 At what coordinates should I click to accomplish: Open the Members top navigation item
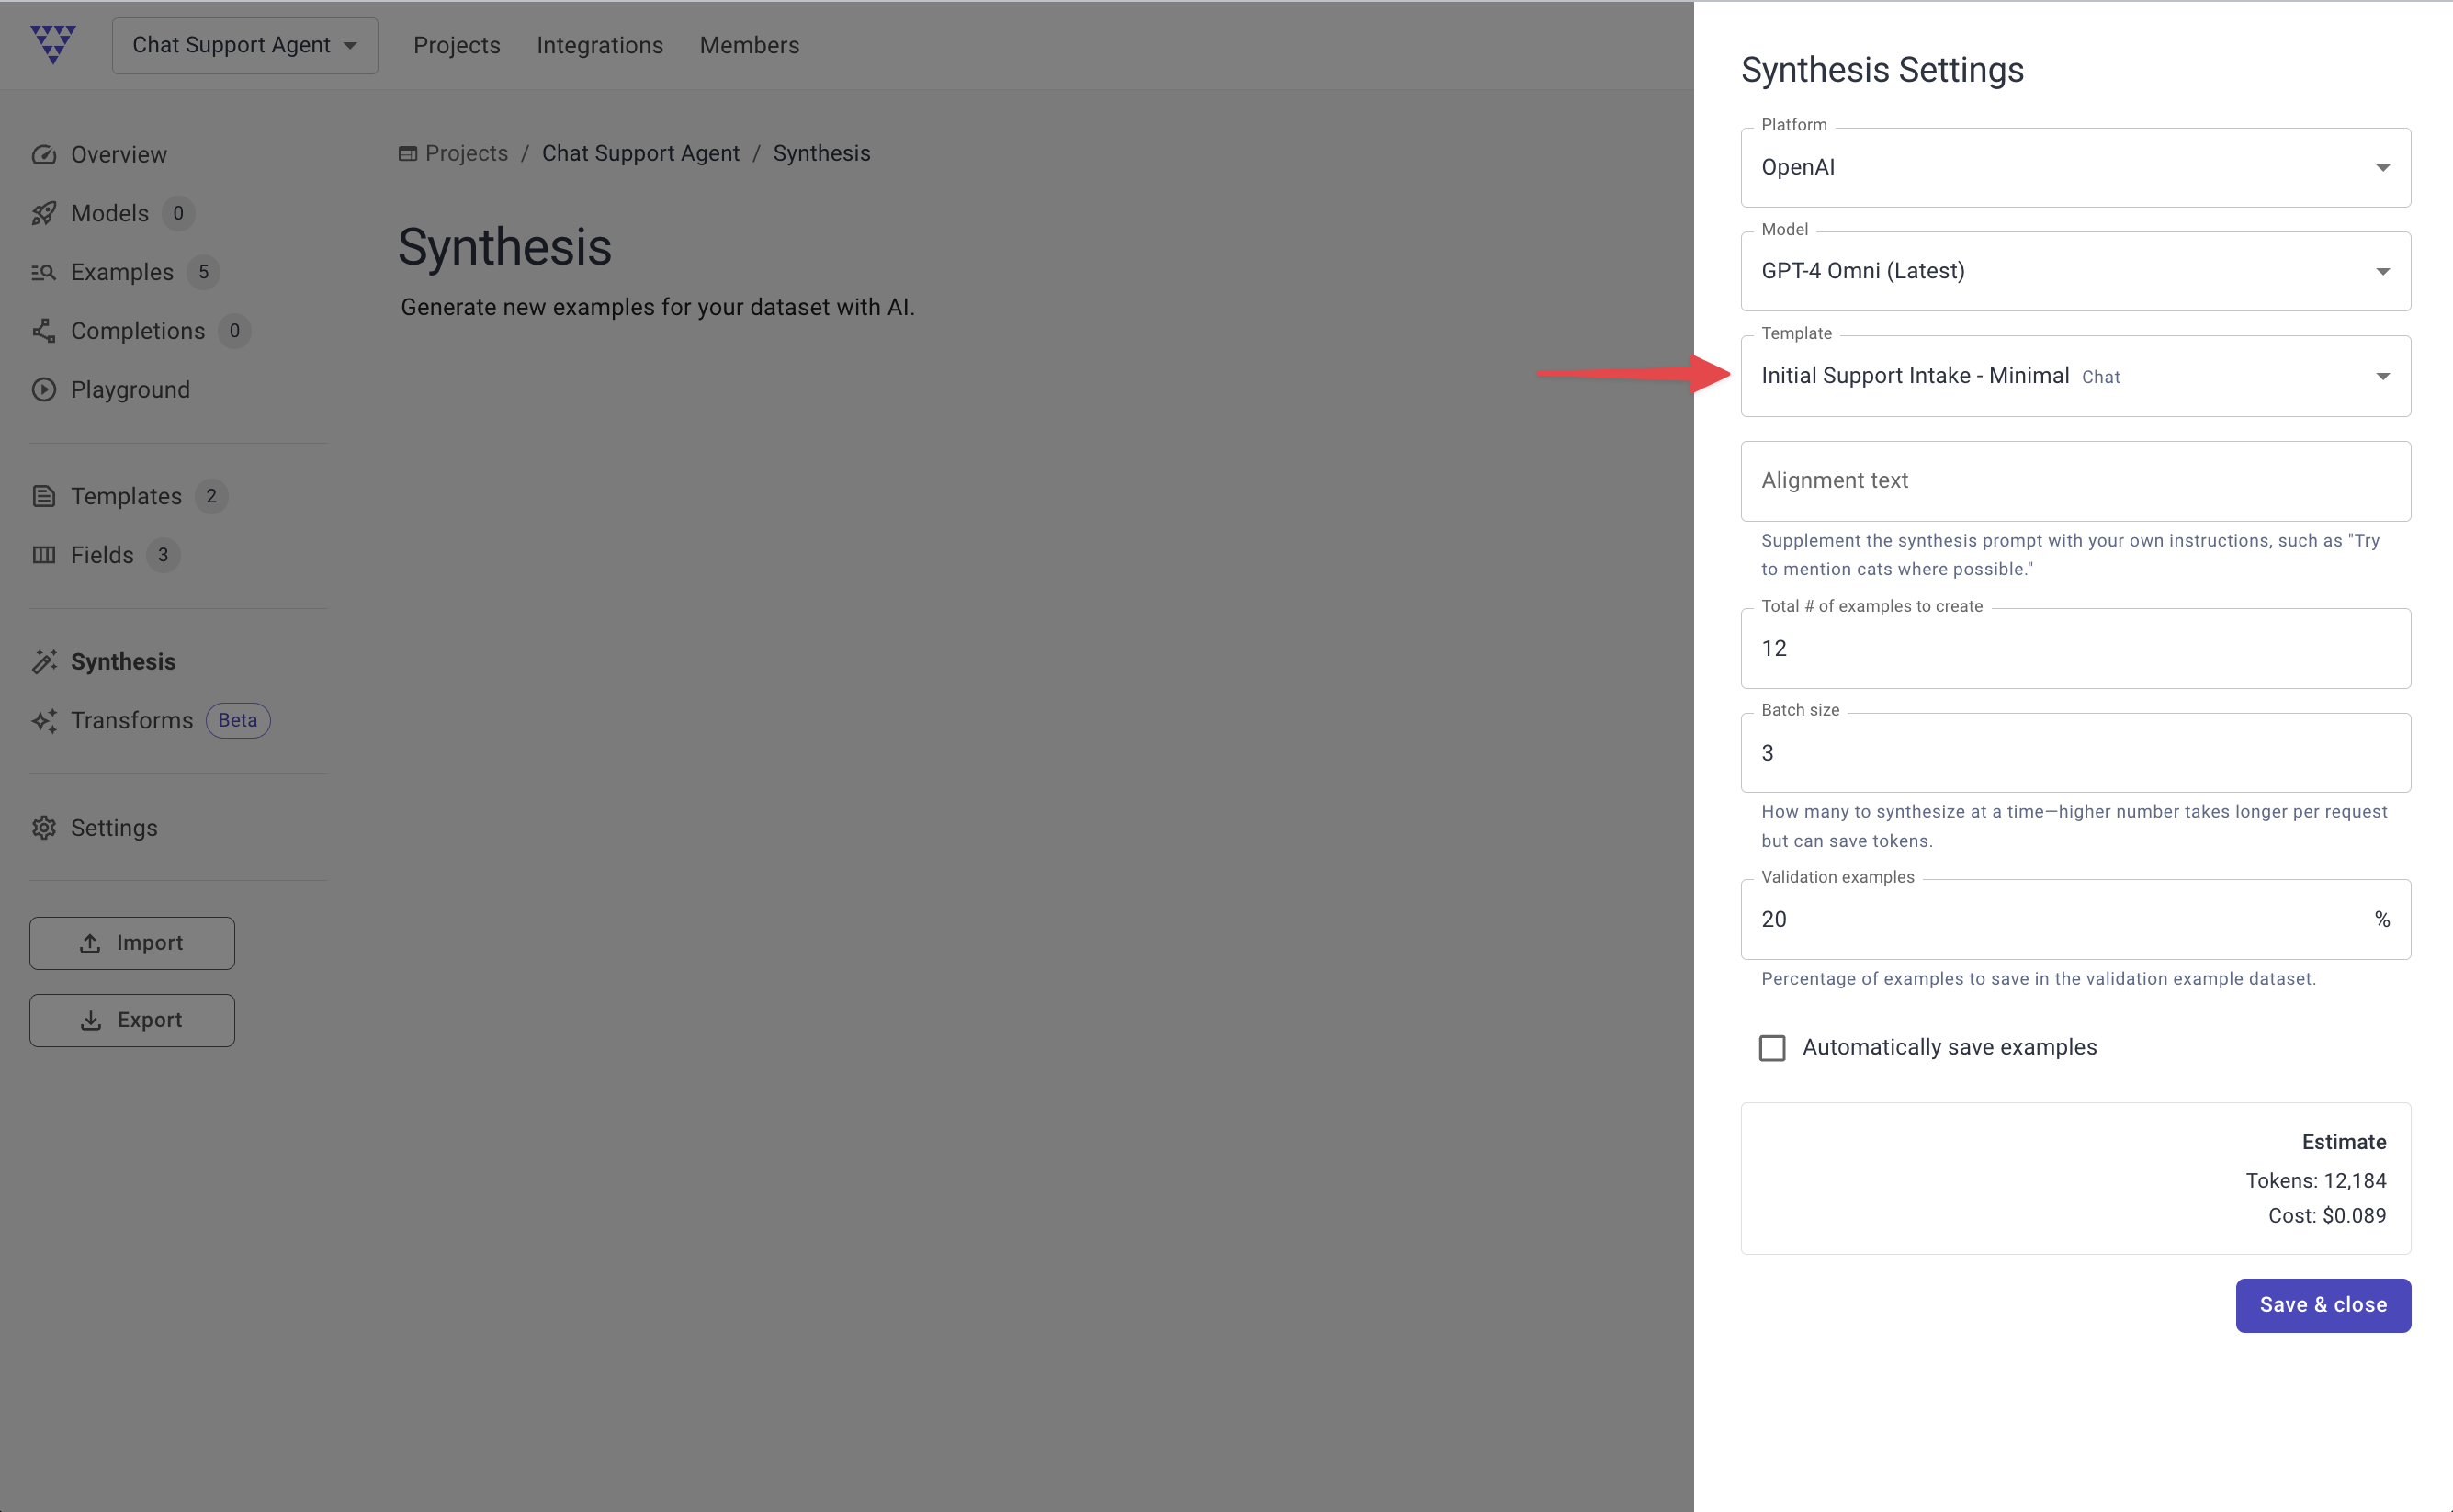749,46
